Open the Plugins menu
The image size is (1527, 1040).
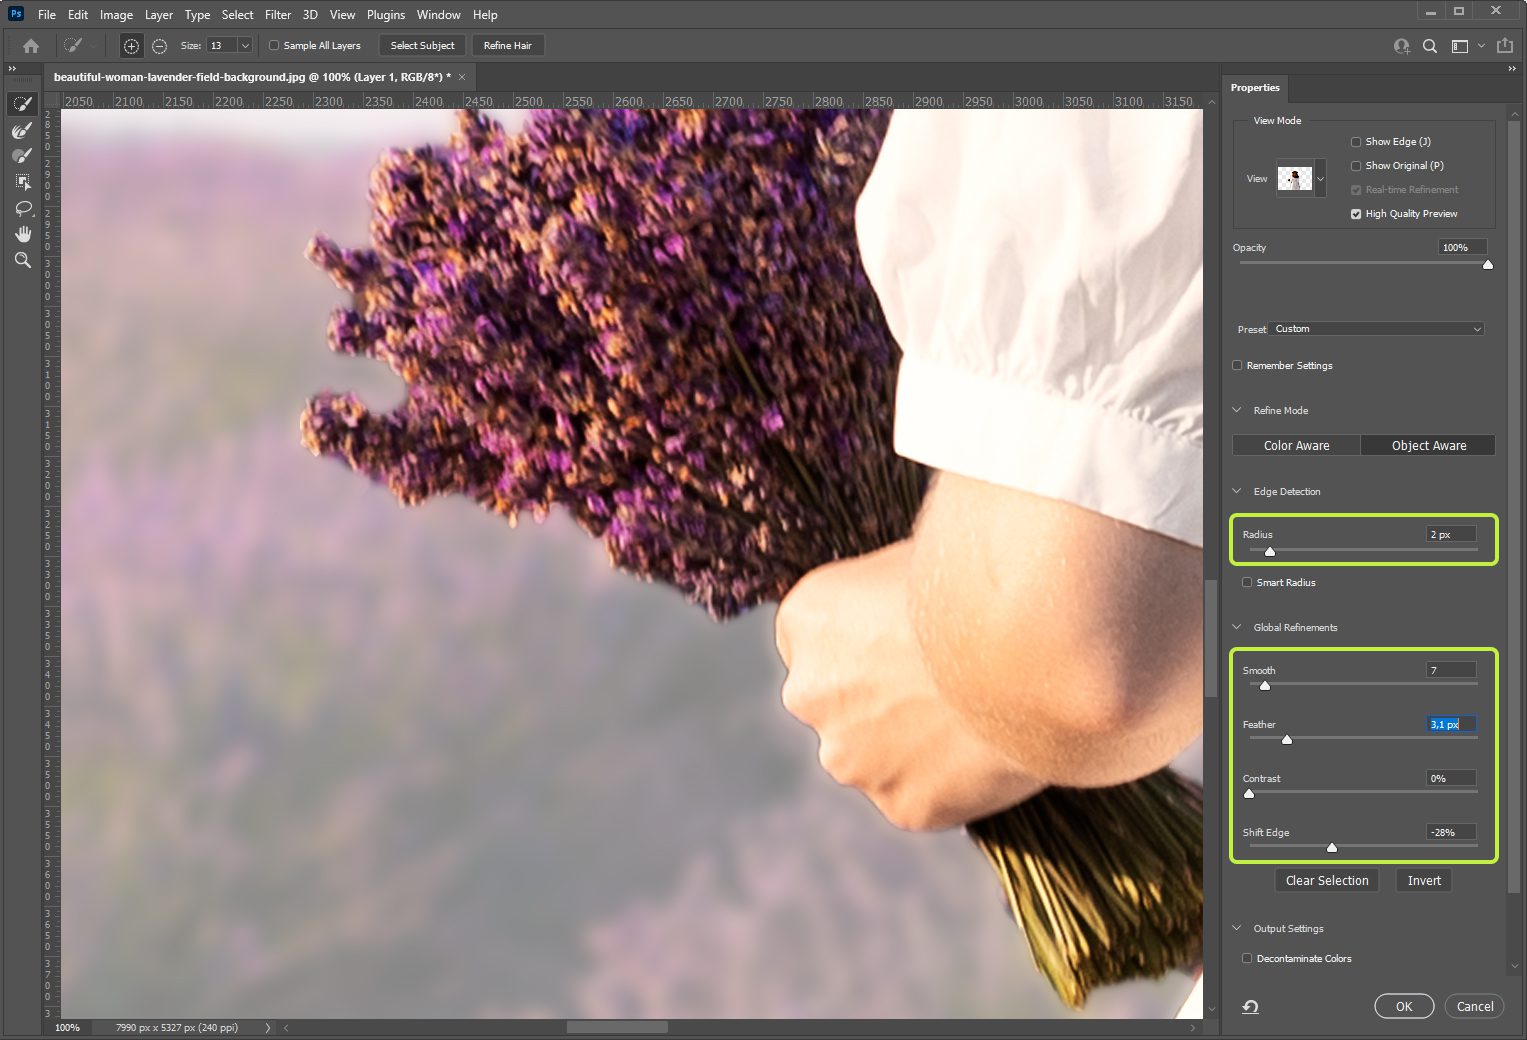(x=386, y=15)
